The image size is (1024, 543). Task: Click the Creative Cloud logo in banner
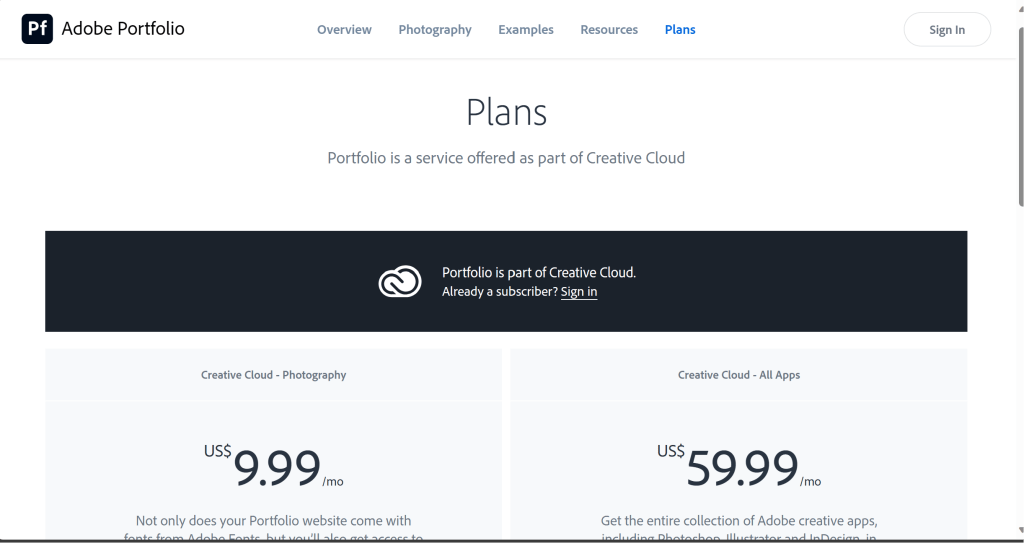(400, 282)
